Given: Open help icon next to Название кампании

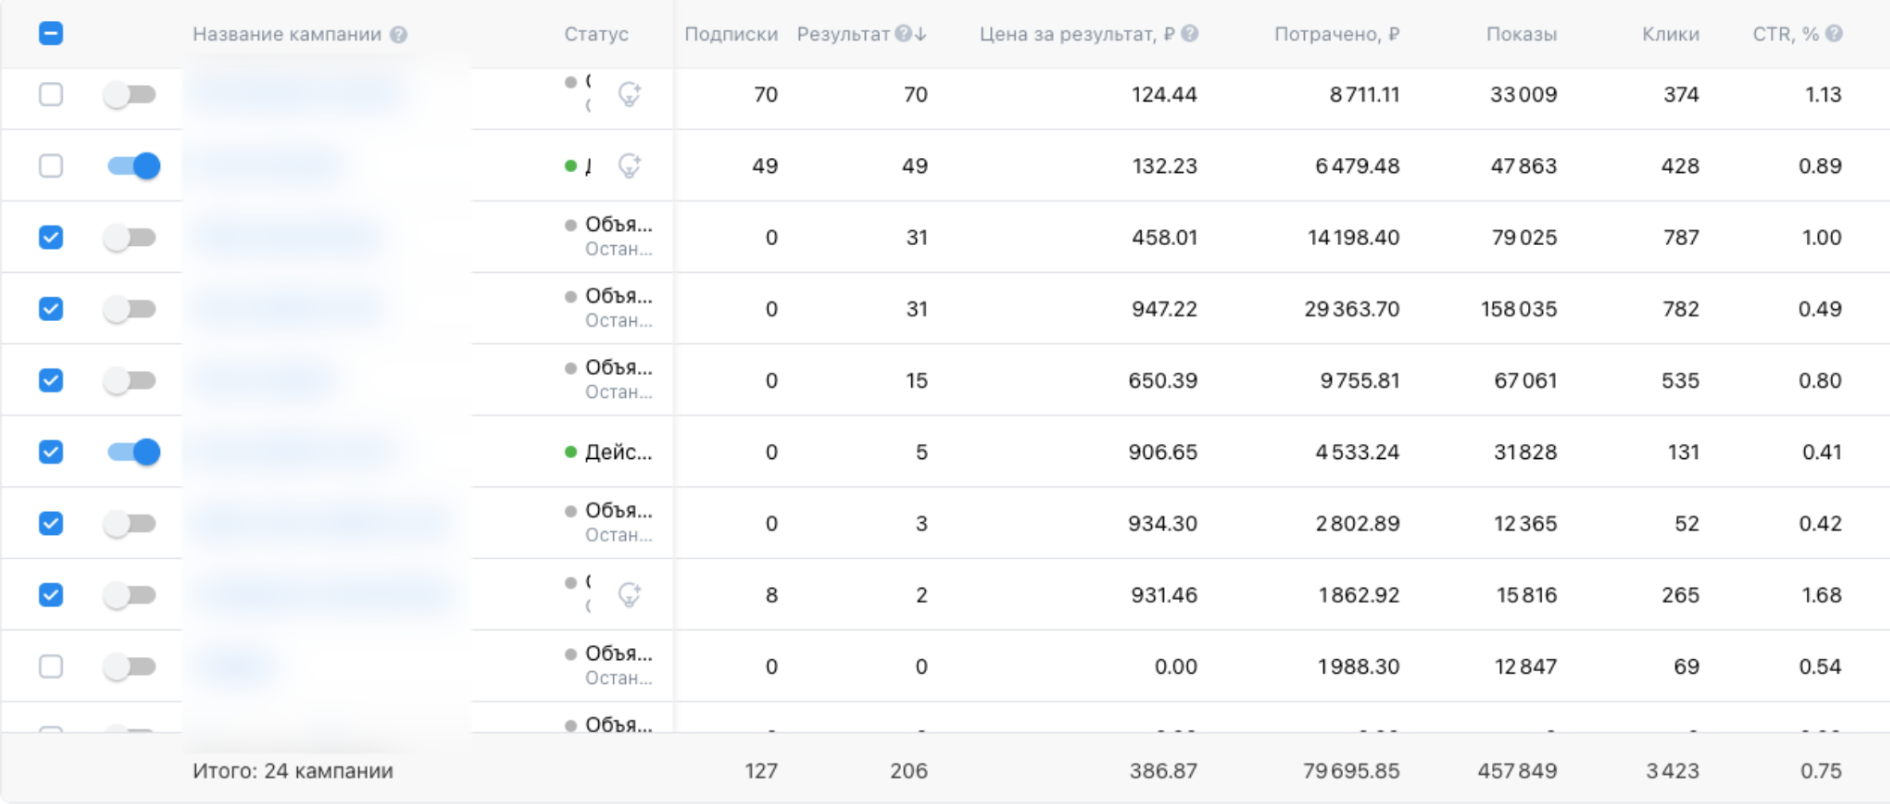Looking at the screenshot, I should pos(399,35).
